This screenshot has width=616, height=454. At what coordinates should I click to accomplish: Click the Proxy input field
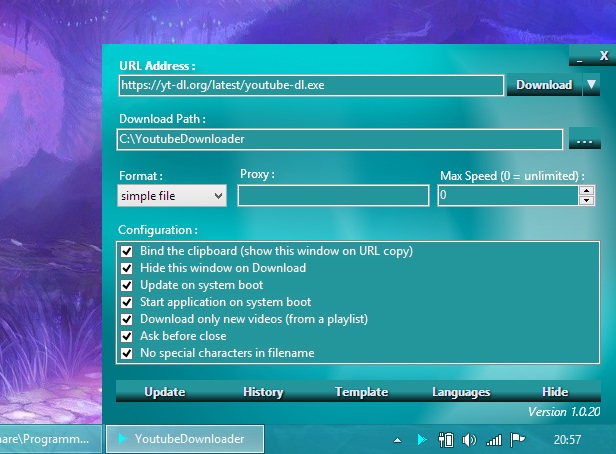click(x=333, y=196)
